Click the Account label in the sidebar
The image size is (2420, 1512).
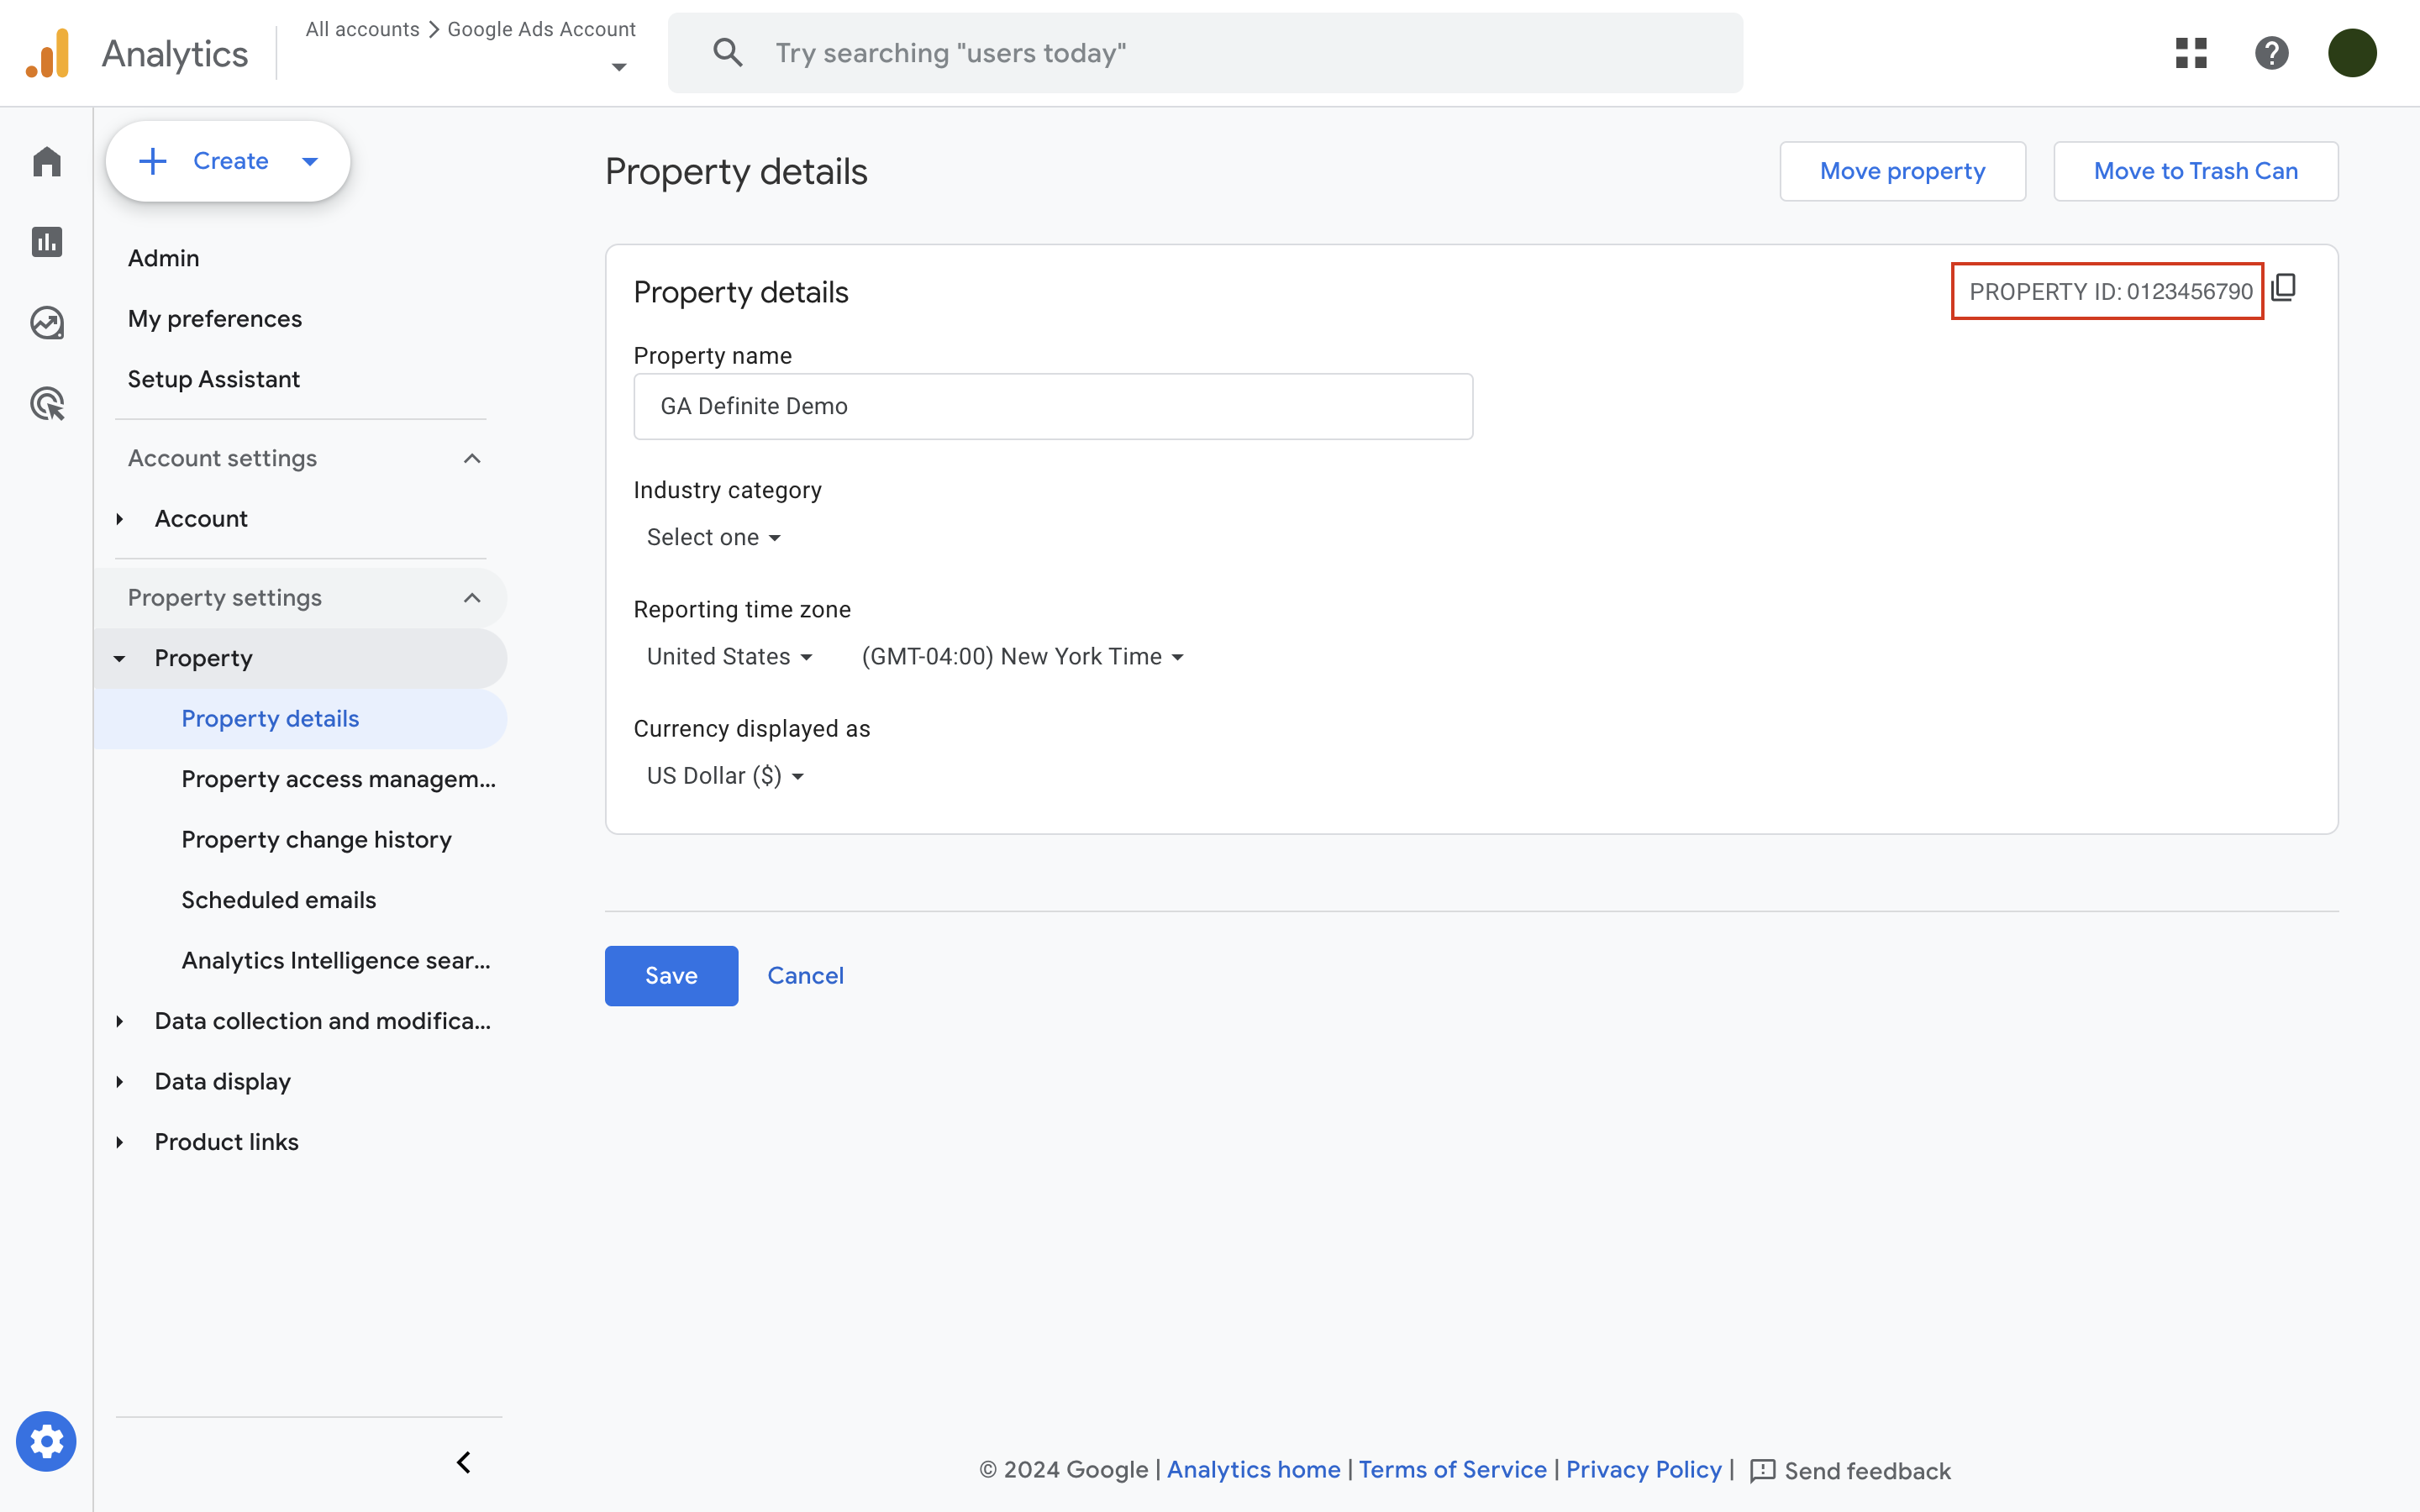[201, 519]
